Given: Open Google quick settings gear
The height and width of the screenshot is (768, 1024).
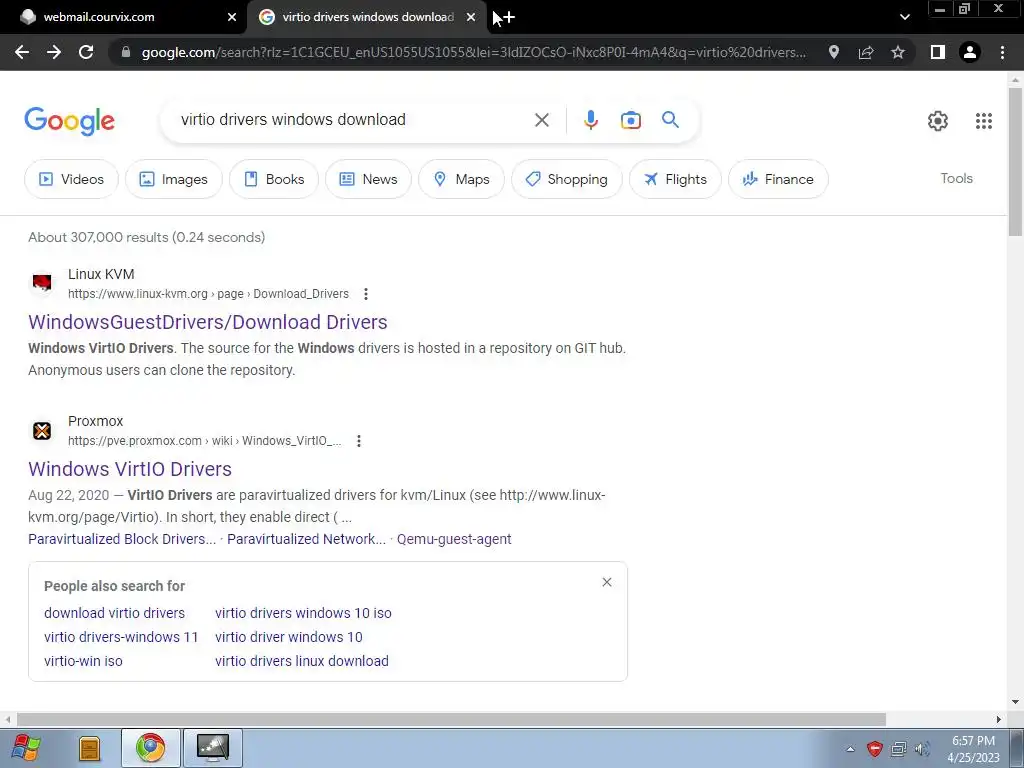Looking at the screenshot, I should tap(938, 121).
